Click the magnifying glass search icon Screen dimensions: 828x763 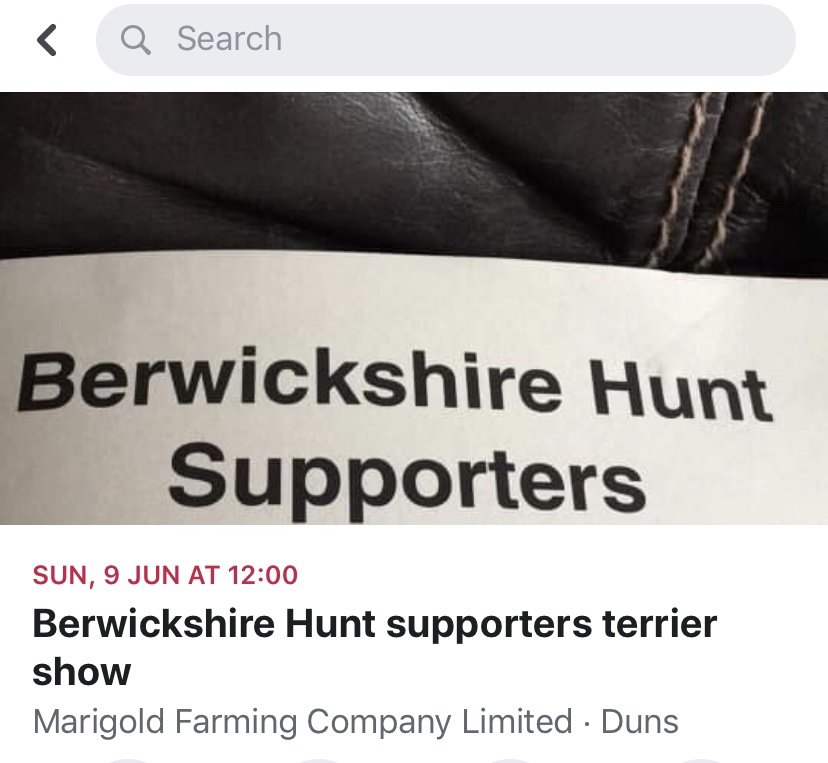[x=136, y=40]
